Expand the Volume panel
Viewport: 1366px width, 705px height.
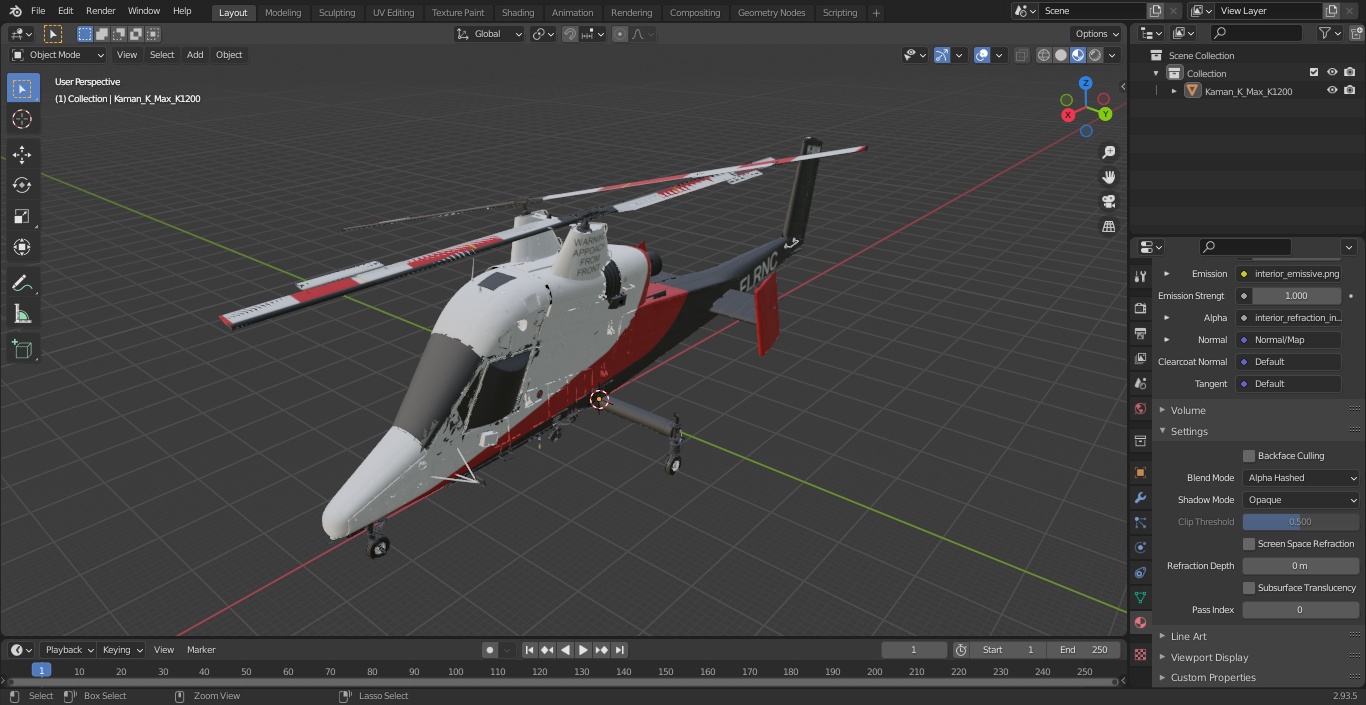(x=1188, y=410)
